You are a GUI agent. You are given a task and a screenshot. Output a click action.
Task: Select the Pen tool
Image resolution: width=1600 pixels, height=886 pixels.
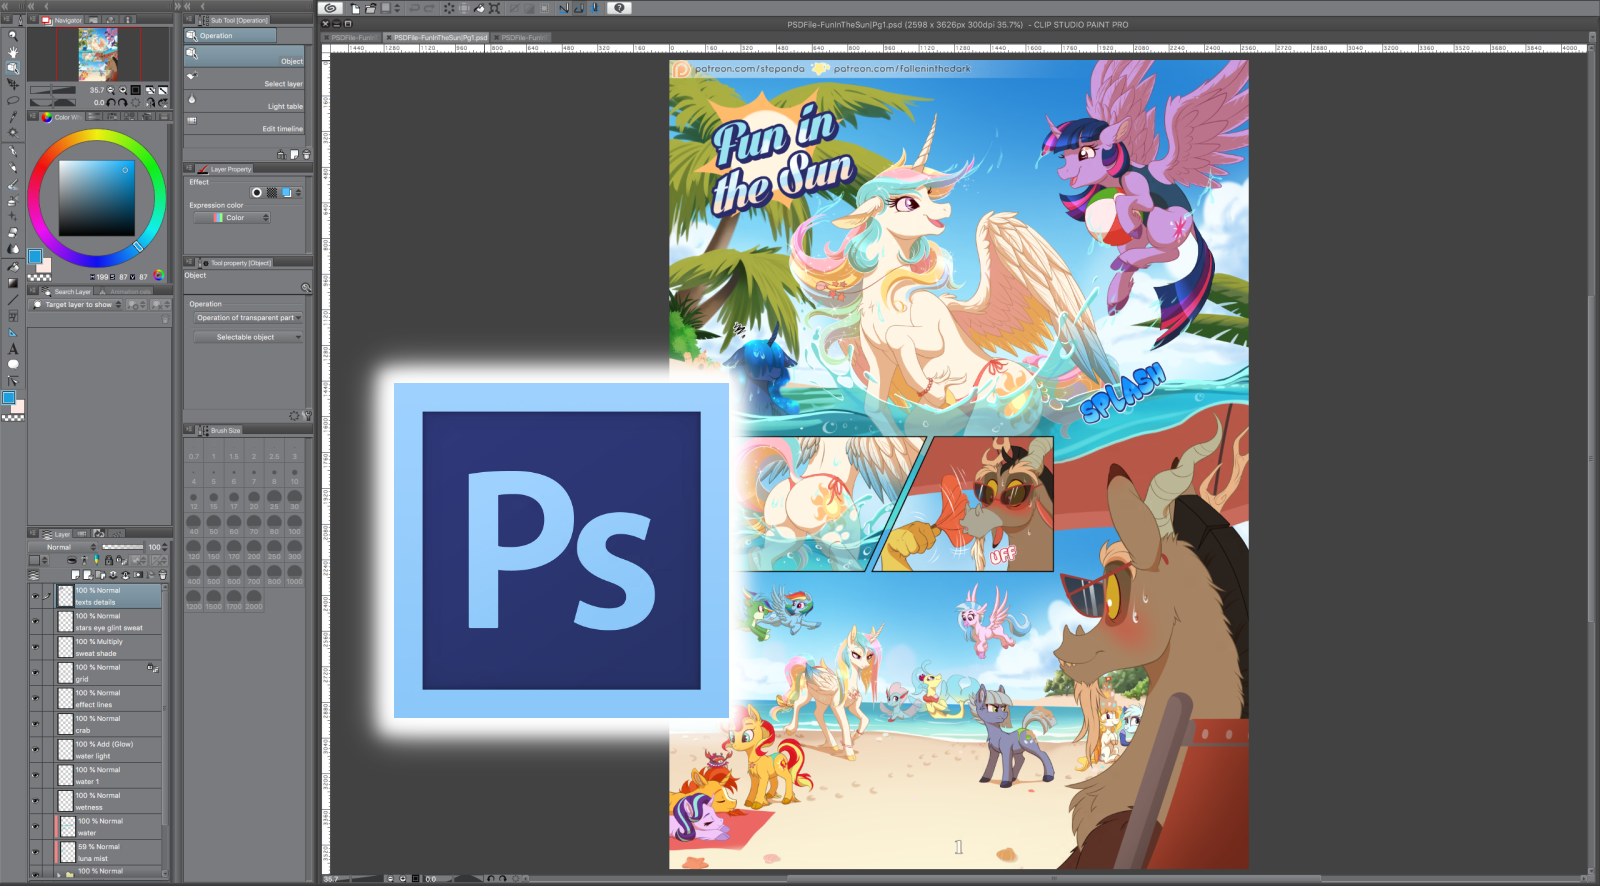point(13,152)
